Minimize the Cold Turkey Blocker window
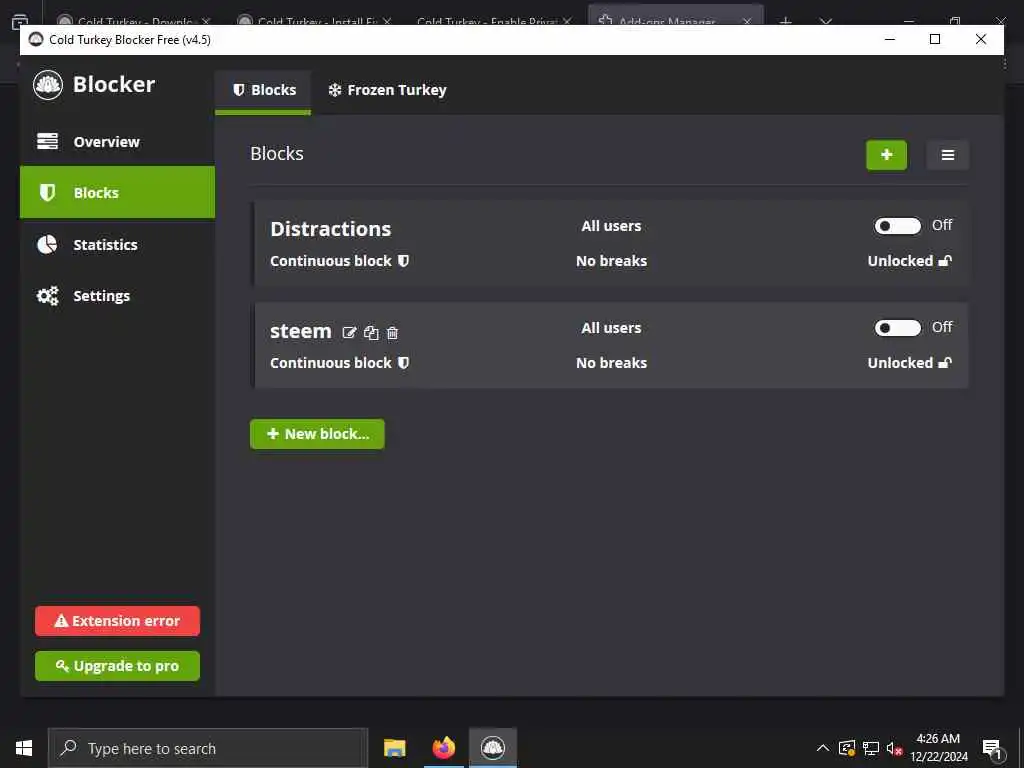 pyautogui.click(x=889, y=40)
